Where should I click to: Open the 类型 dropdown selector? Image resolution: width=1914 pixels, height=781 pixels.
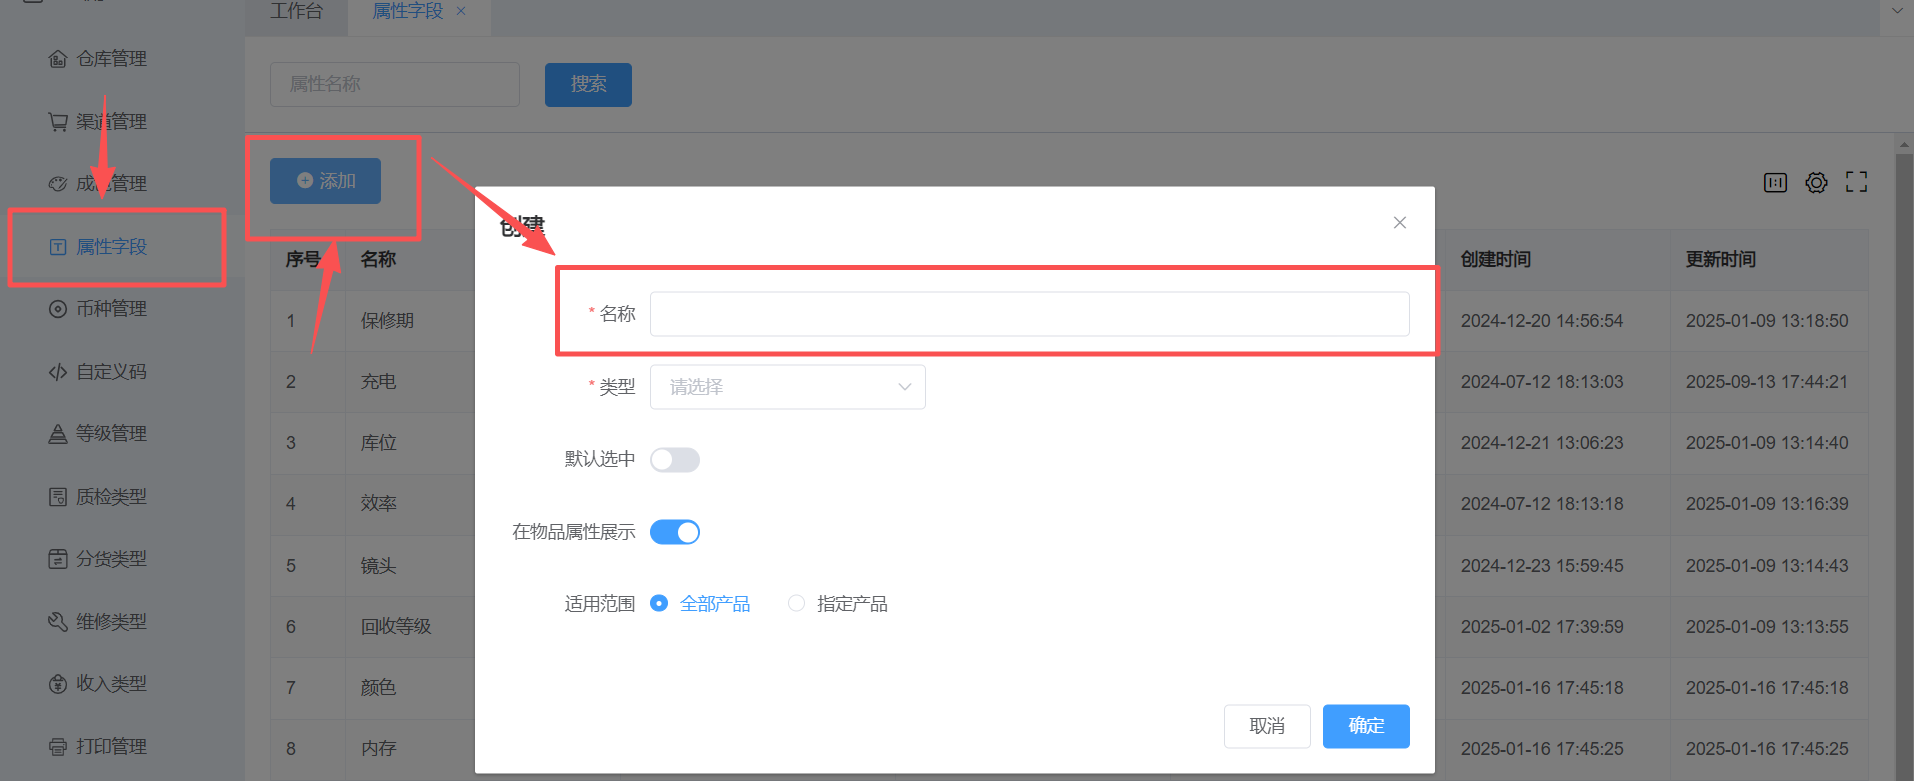(x=787, y=387)
